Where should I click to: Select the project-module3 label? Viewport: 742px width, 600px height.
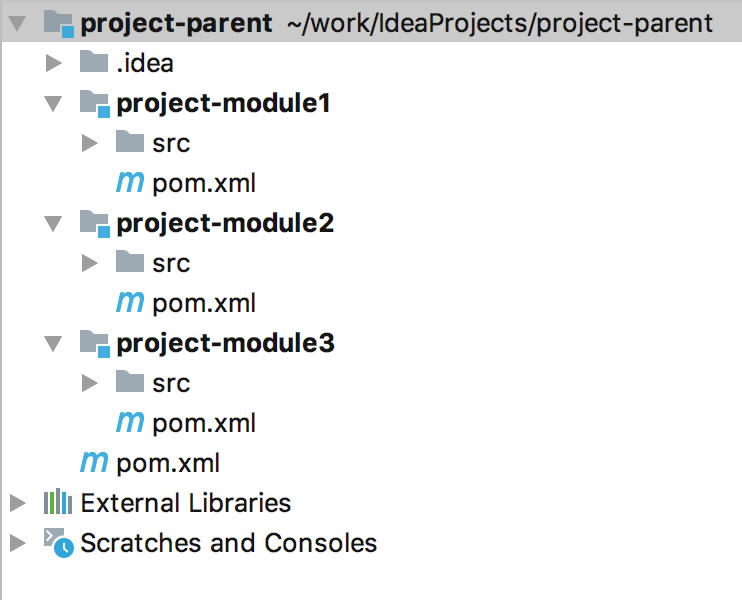[x=225, y=343]
